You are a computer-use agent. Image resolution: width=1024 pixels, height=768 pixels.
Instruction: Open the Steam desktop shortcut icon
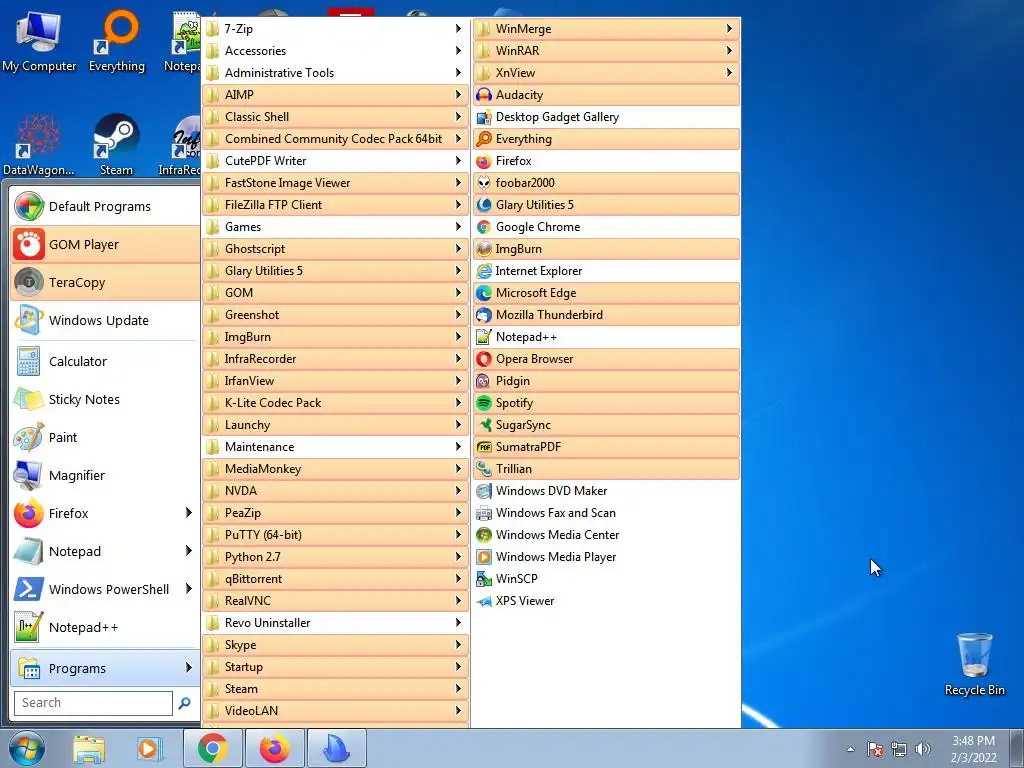tap(116, 137)
